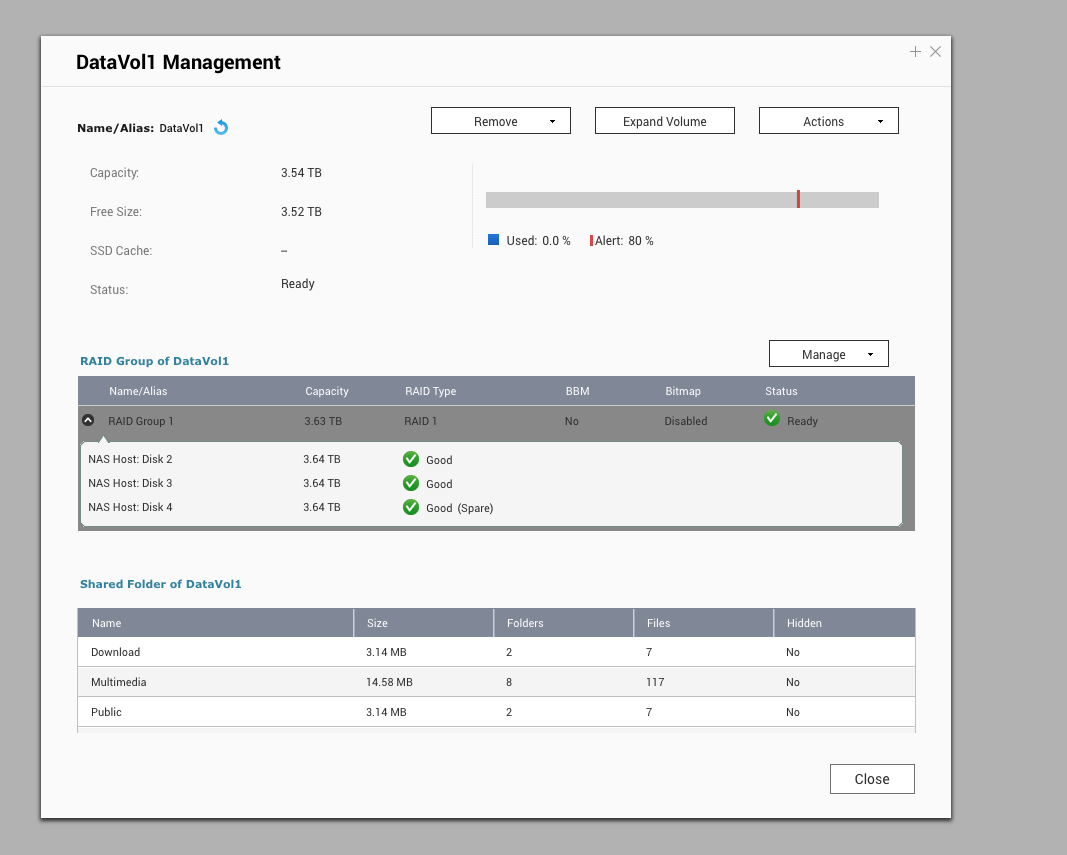Click the Good status icon for Disk 3
Screen dimensions: 1067x855
click(411, 483)
